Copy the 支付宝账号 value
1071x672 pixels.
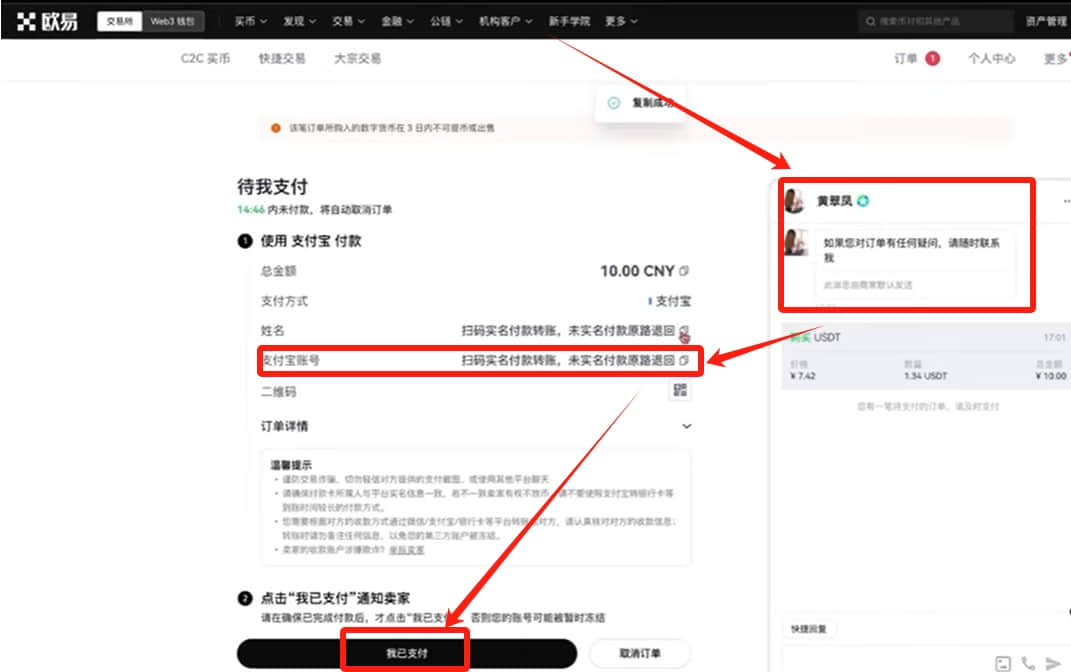(x=684, y=361)
